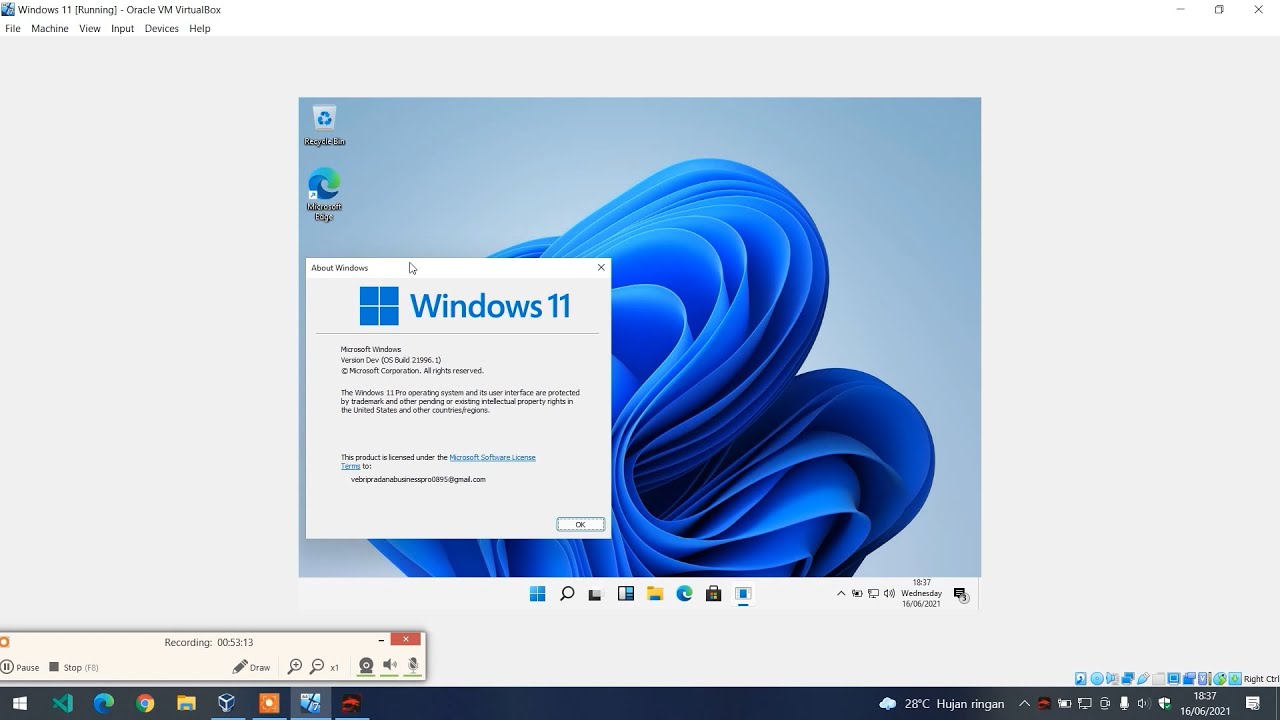Image resolution: width=1280 pixels, height=720 pixels.
Task: Open File Explorer from host taskbar
Action: coord(186,703)
